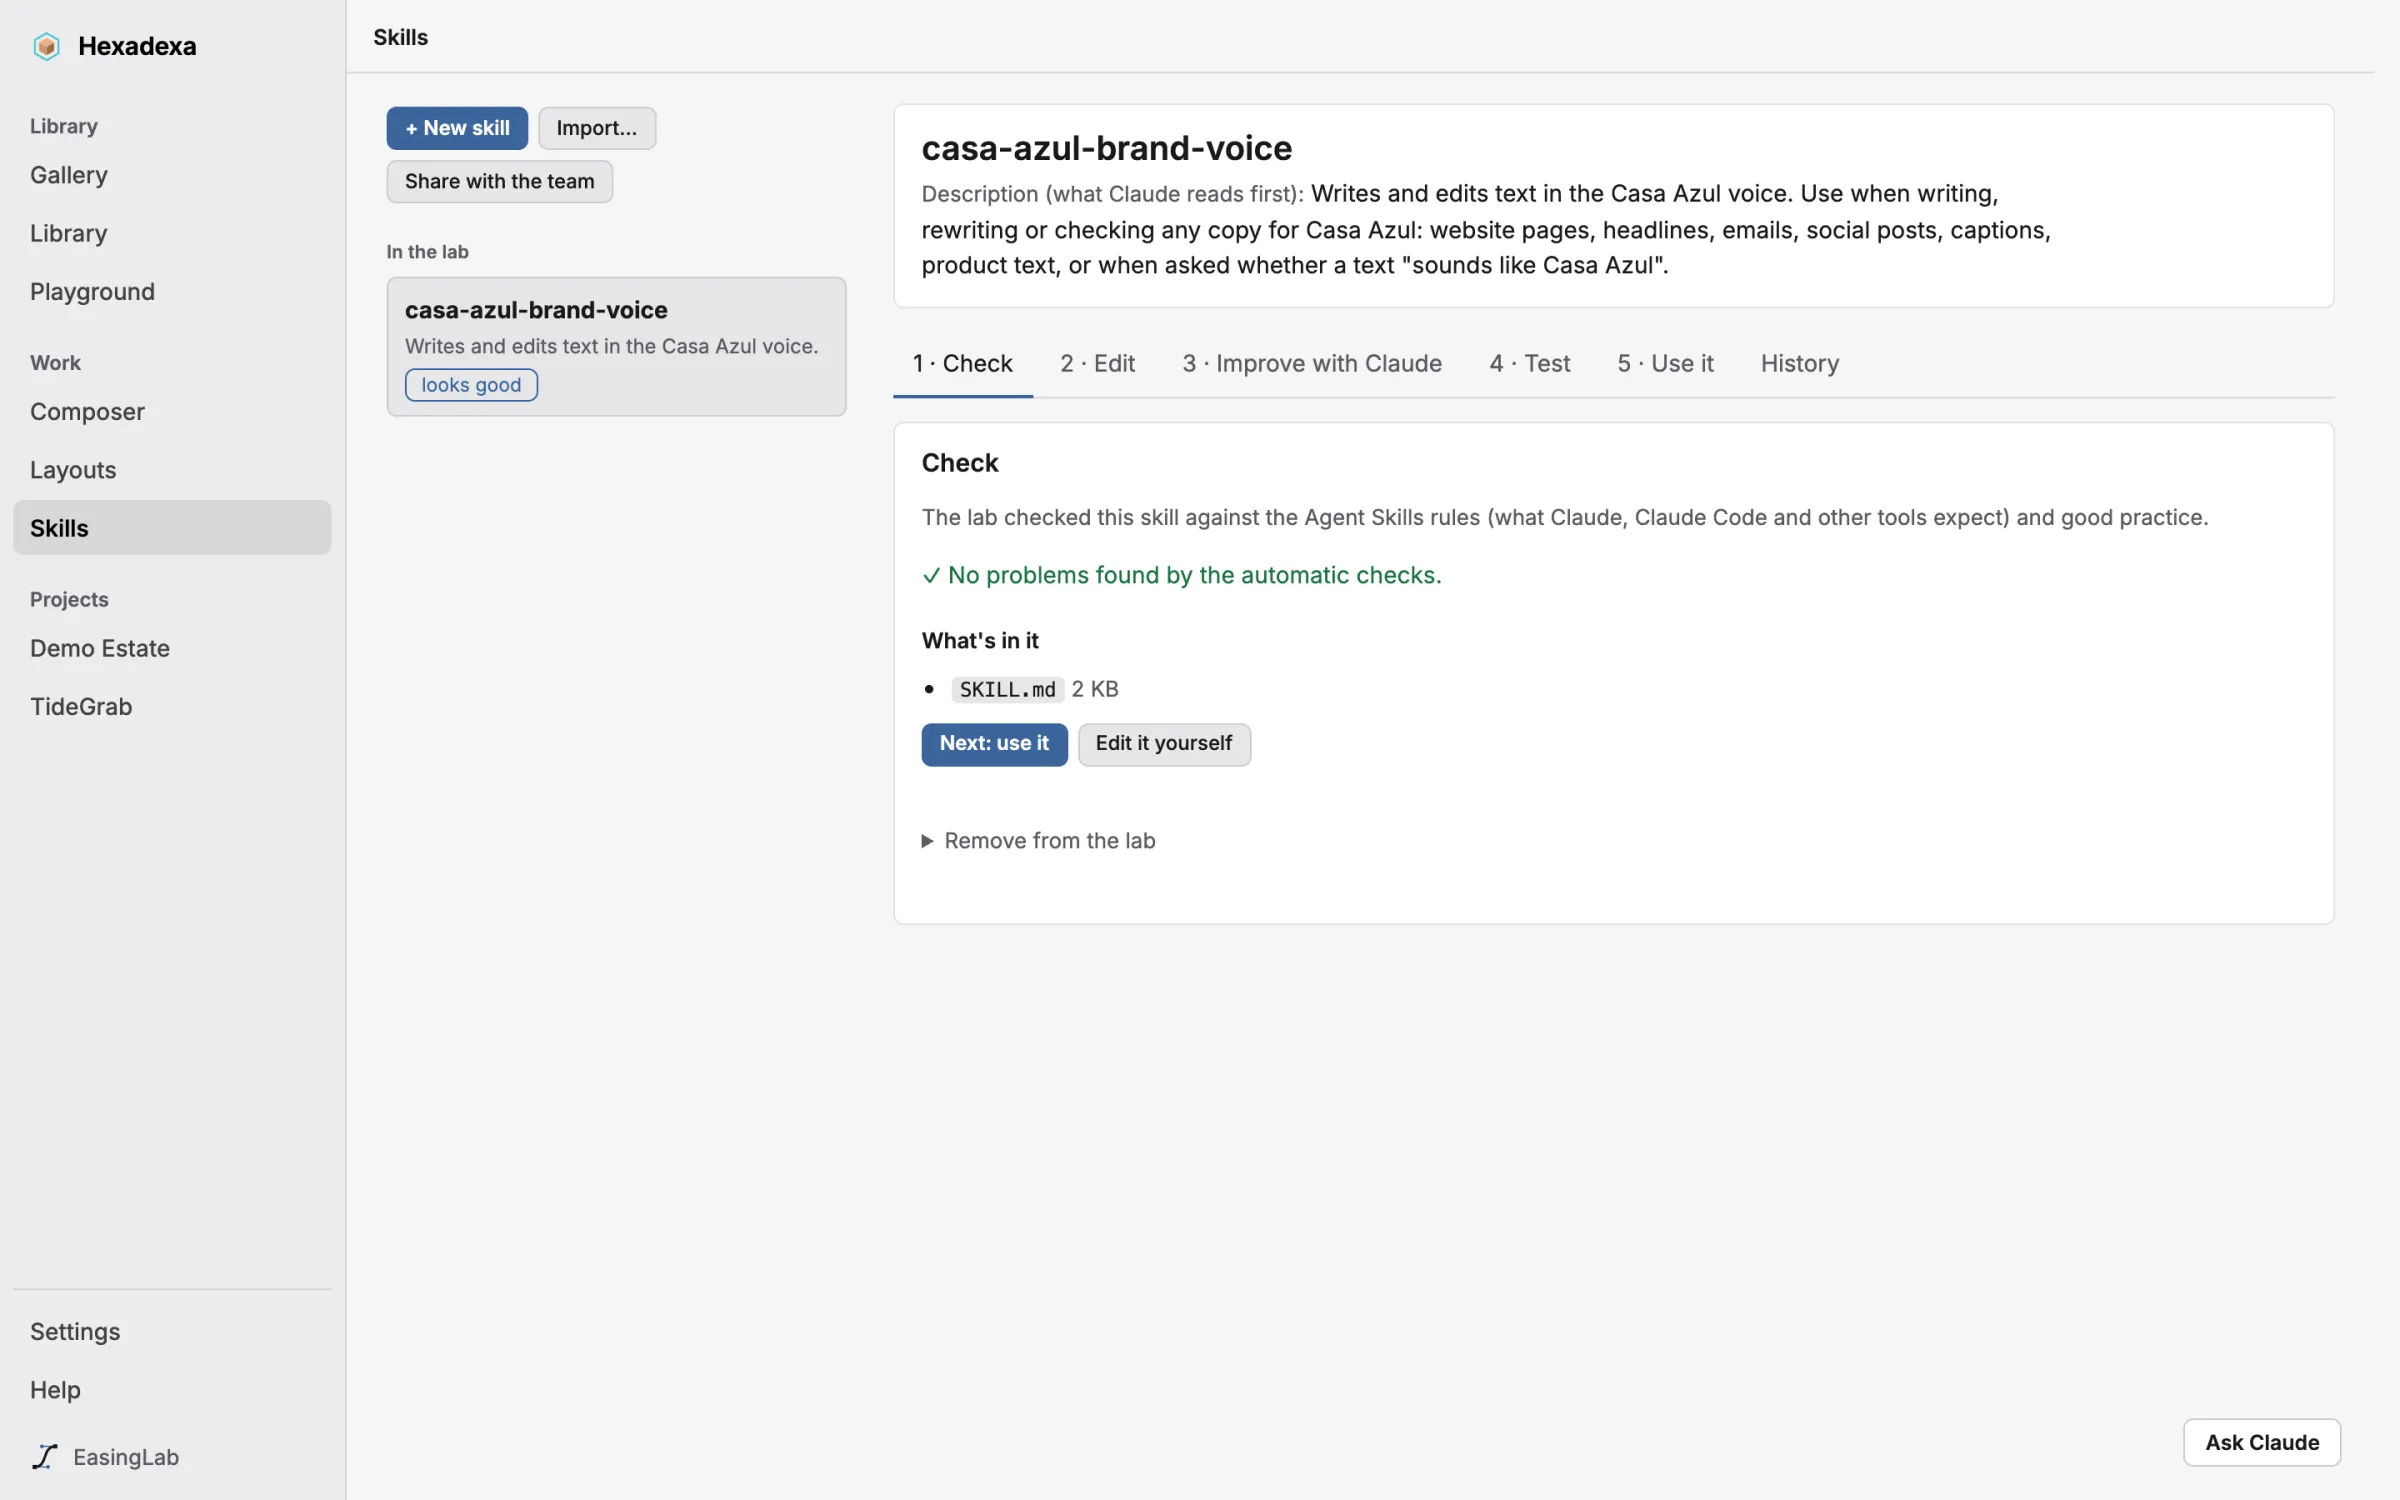Open the Ask Claude button

(2261, 1442)
